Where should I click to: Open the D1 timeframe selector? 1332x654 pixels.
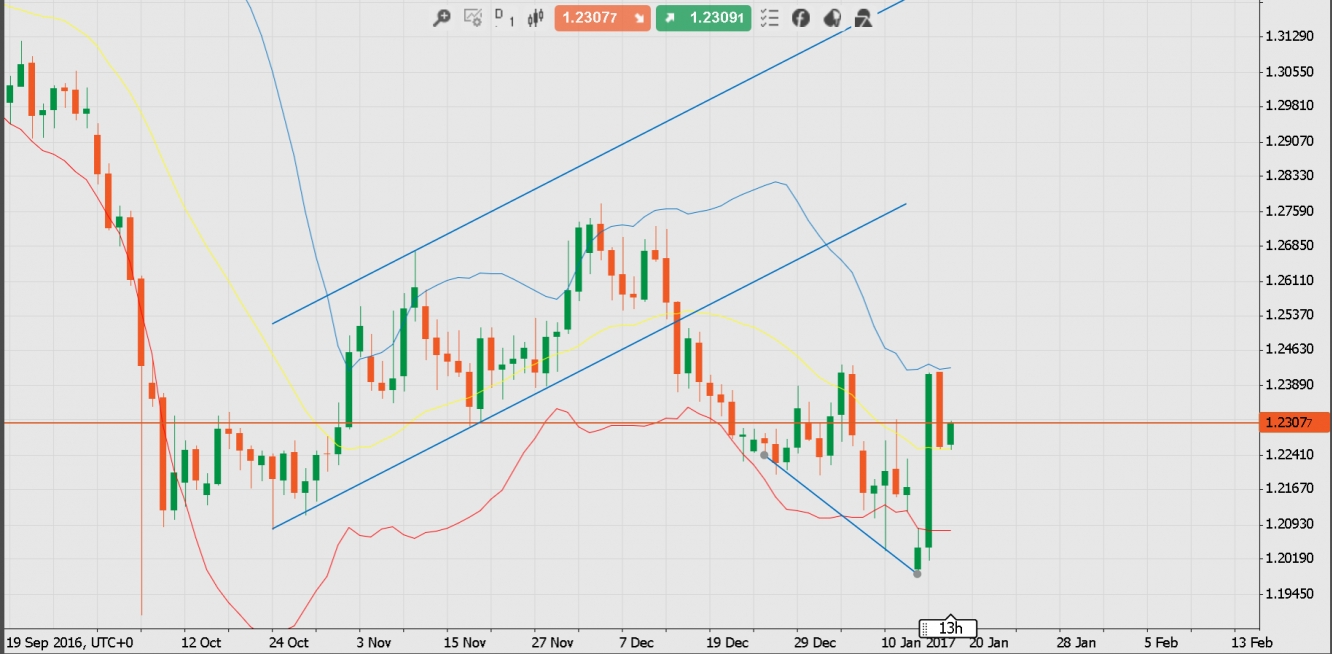(505, 18)
